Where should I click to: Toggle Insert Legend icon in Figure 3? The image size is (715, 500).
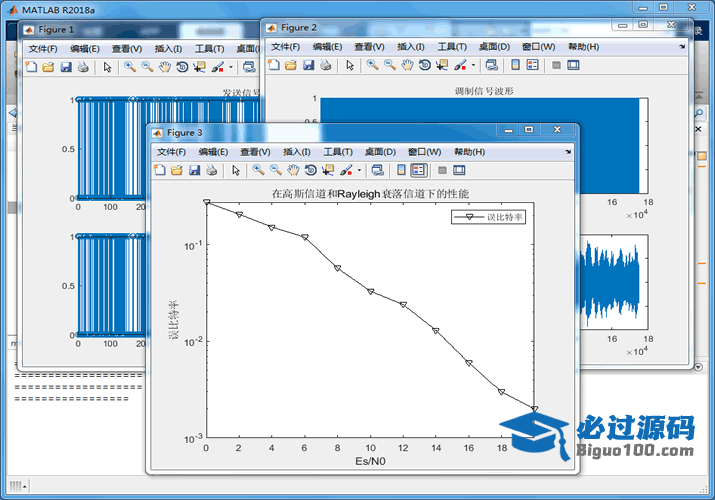(x=419, y=170)
